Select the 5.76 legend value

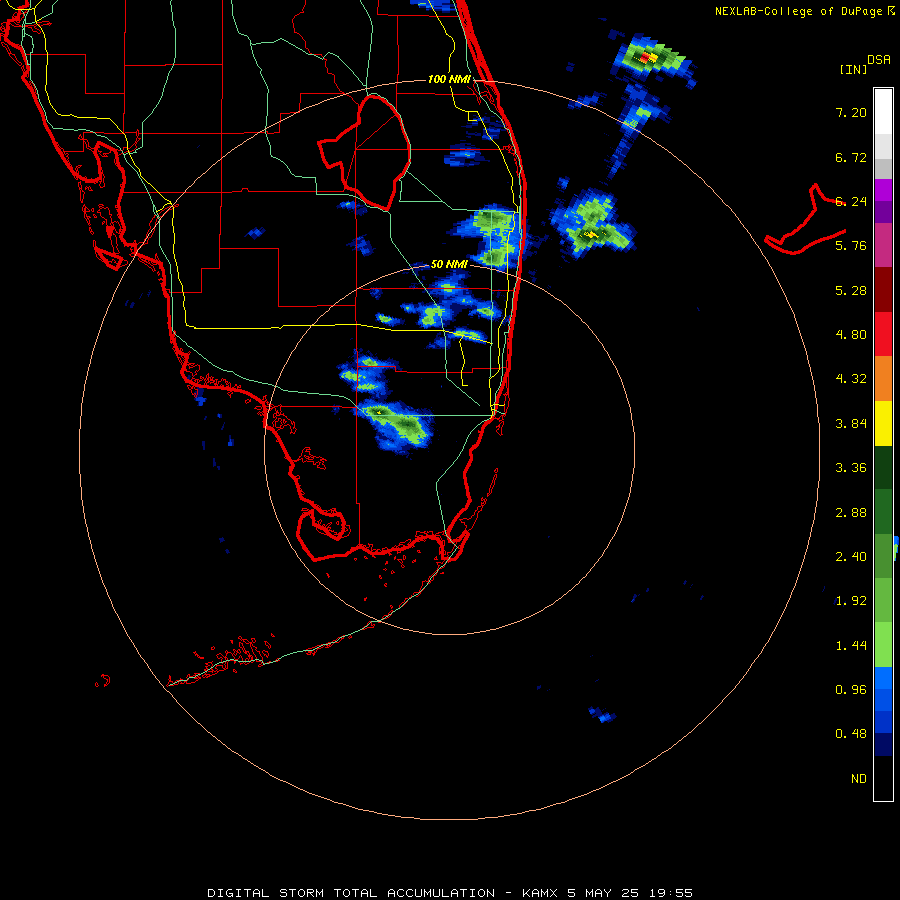click(851, 246)
